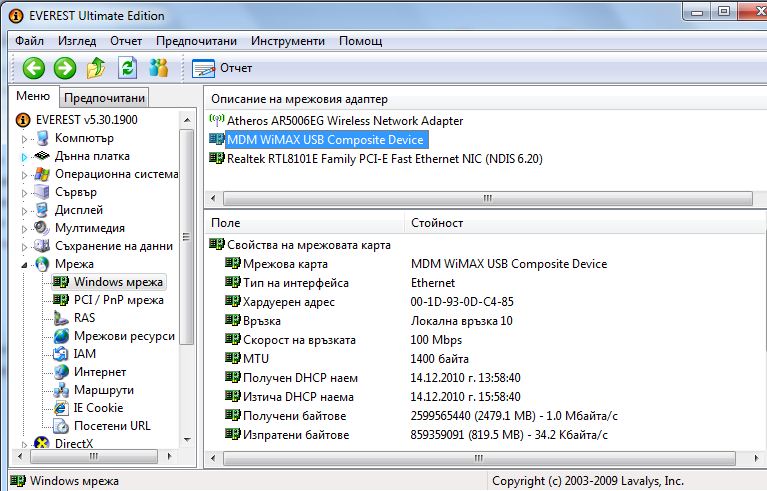Viewport: 767px width, 491px height.
Task: Open IE Cookie in the tree
Action: pyautogui.click(x=98, y=408)
